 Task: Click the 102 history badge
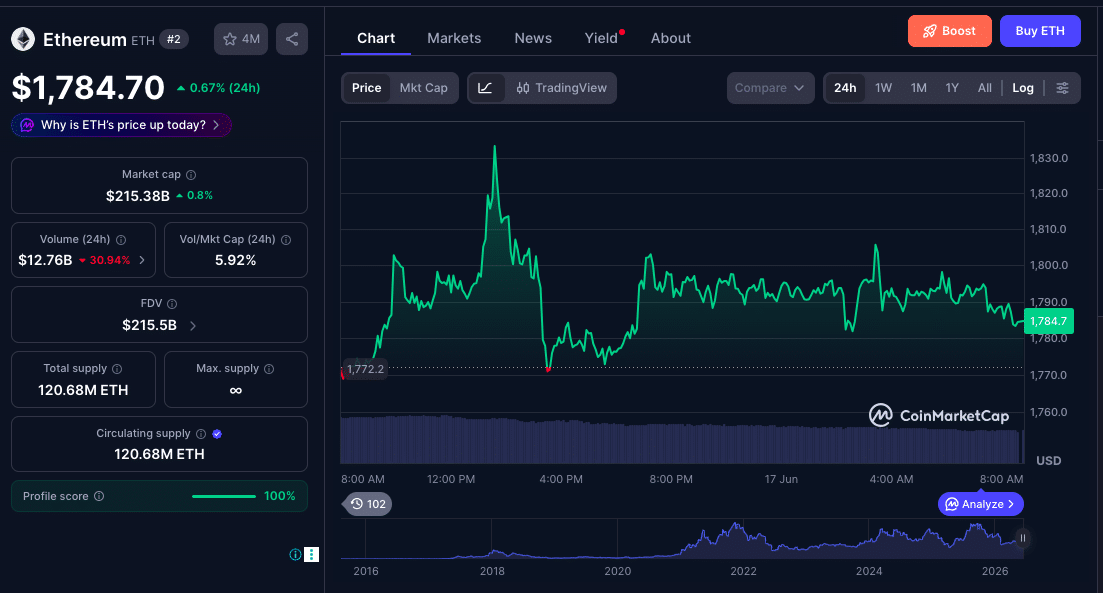pyautogui.click(x=368, y=504)
